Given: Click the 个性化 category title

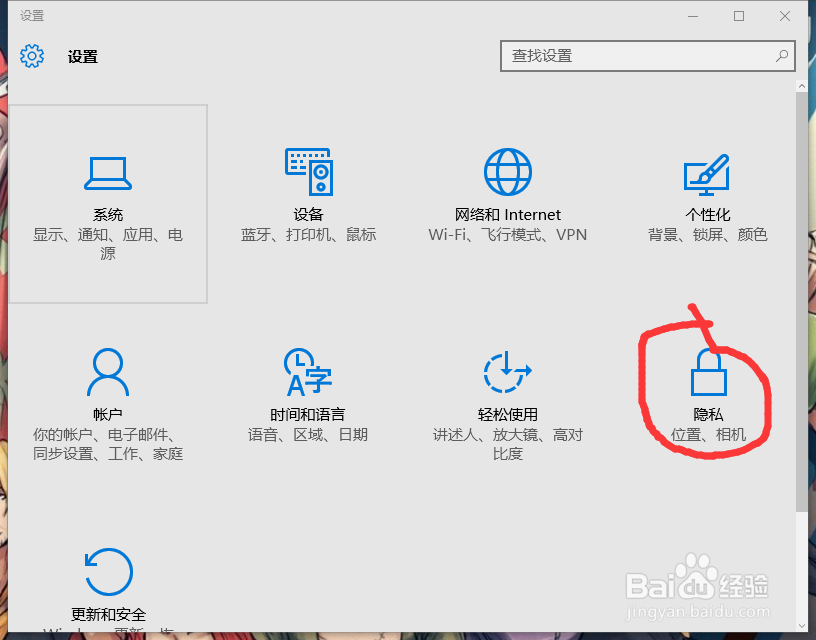Looking at the screenshot, I should pos(707,214).
